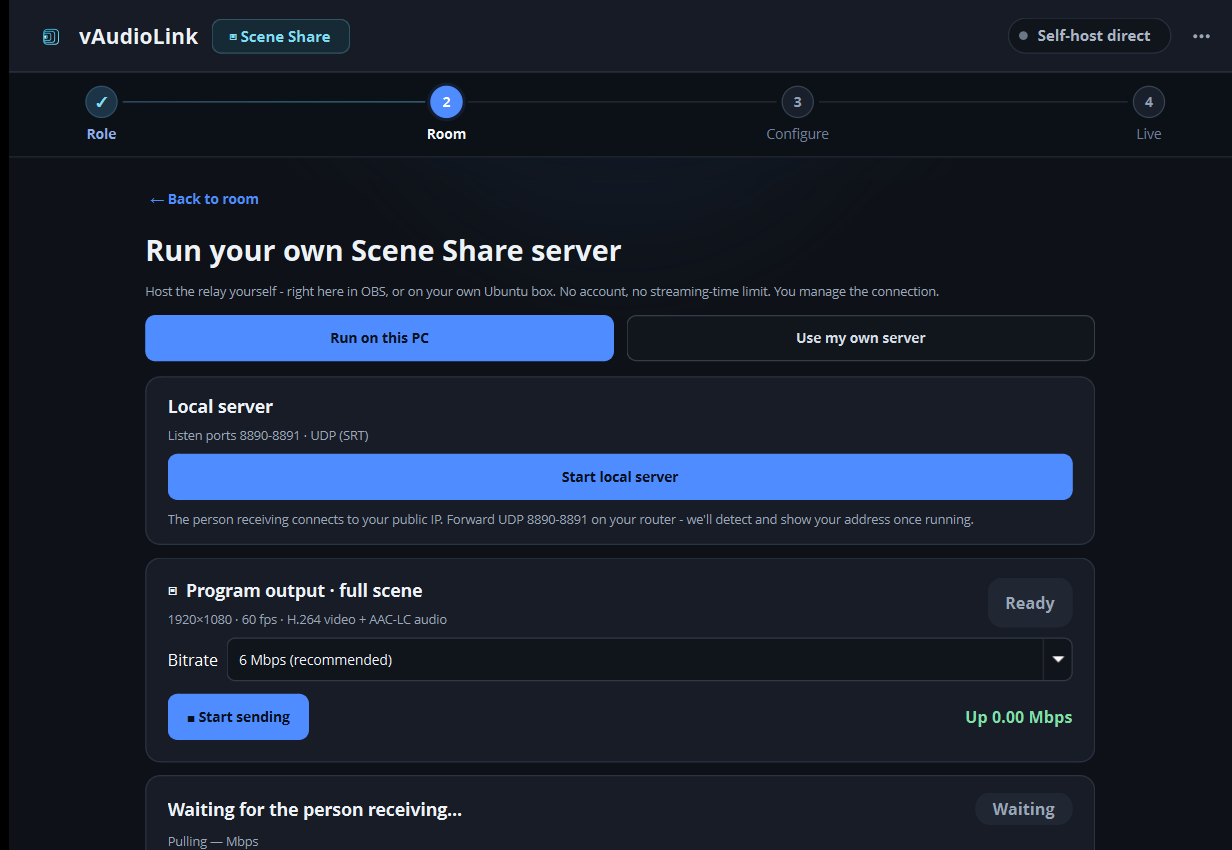Click the Local server heading
Image resolution: width=1232 pixels, height=850 pixels.
220,406
